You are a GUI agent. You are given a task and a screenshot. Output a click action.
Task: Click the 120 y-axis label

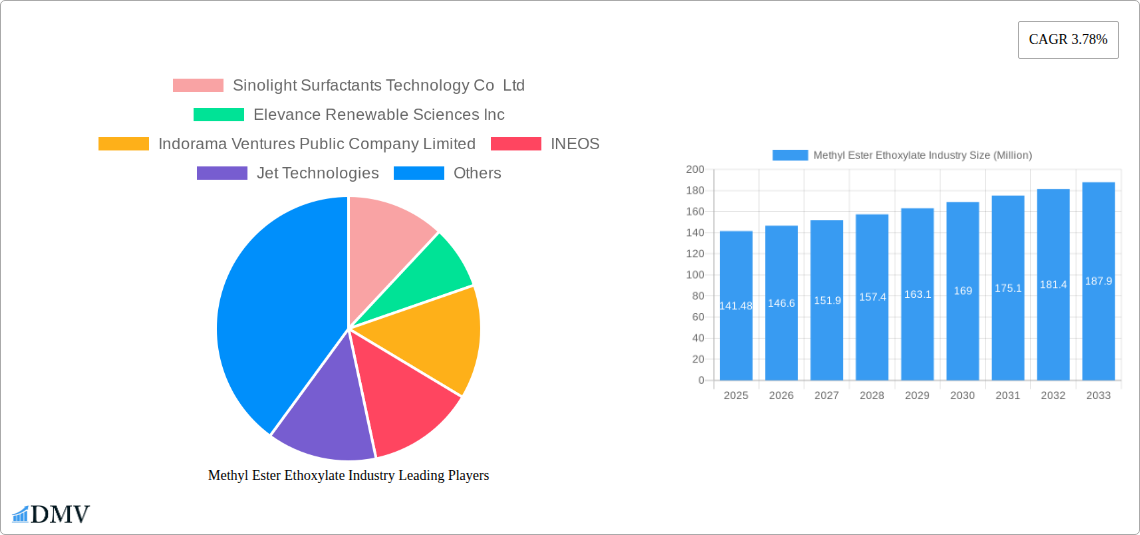695,254
